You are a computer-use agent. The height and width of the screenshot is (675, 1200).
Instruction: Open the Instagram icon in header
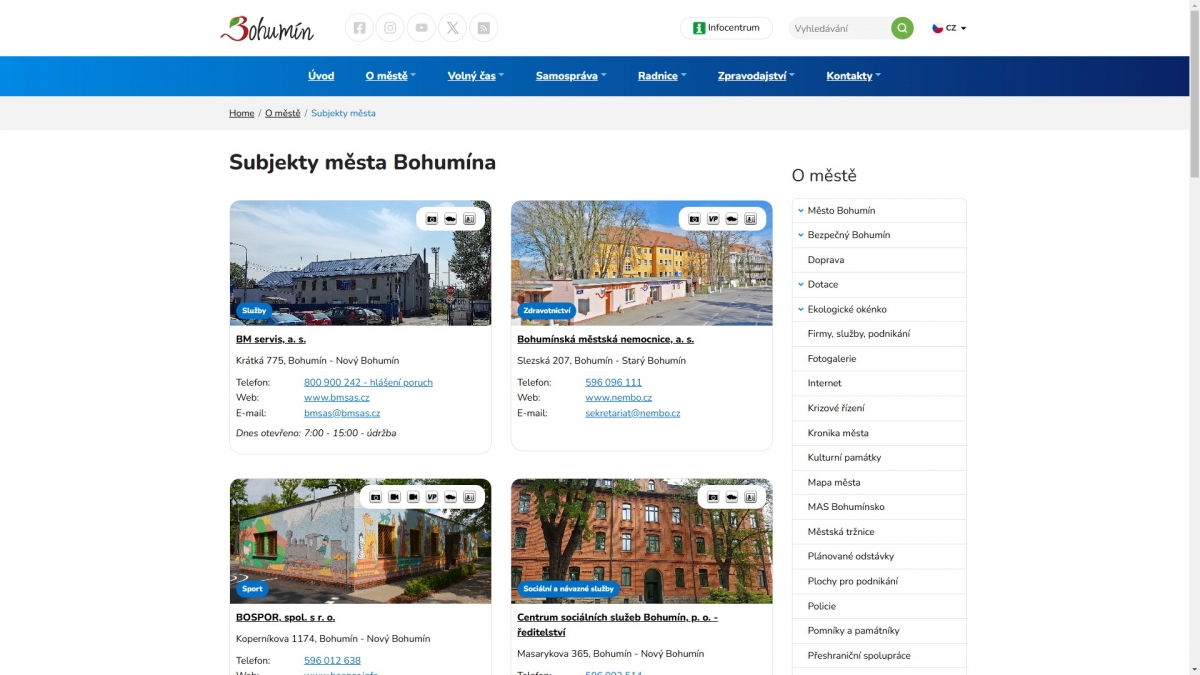[390, 28]
